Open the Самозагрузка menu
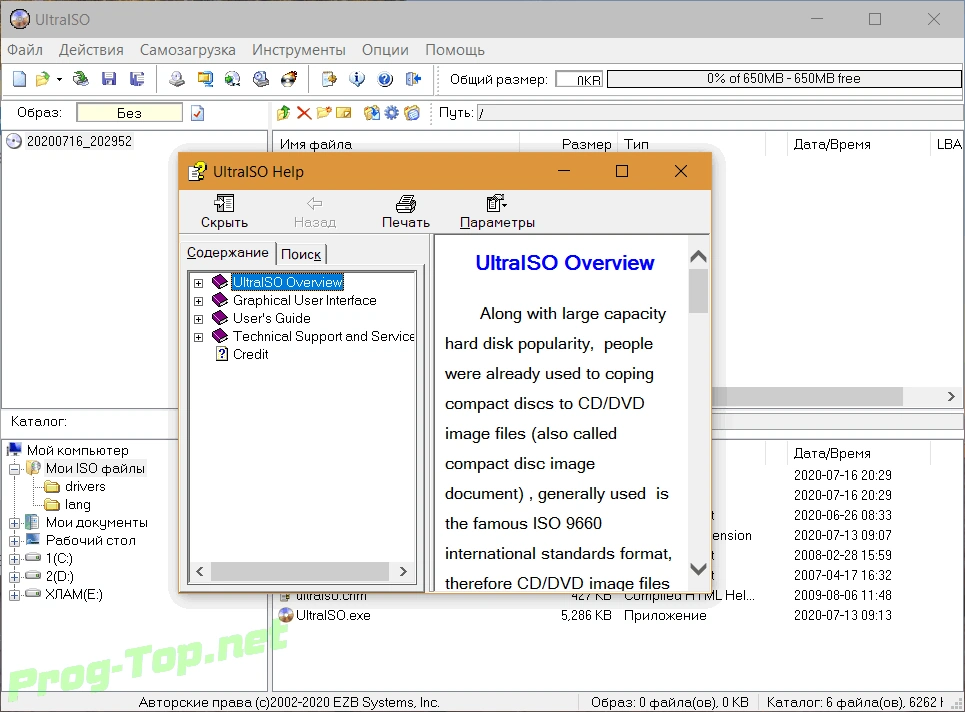Image resolution: width=965 pixels, height=712 pixels. click(x=188, y=50)
